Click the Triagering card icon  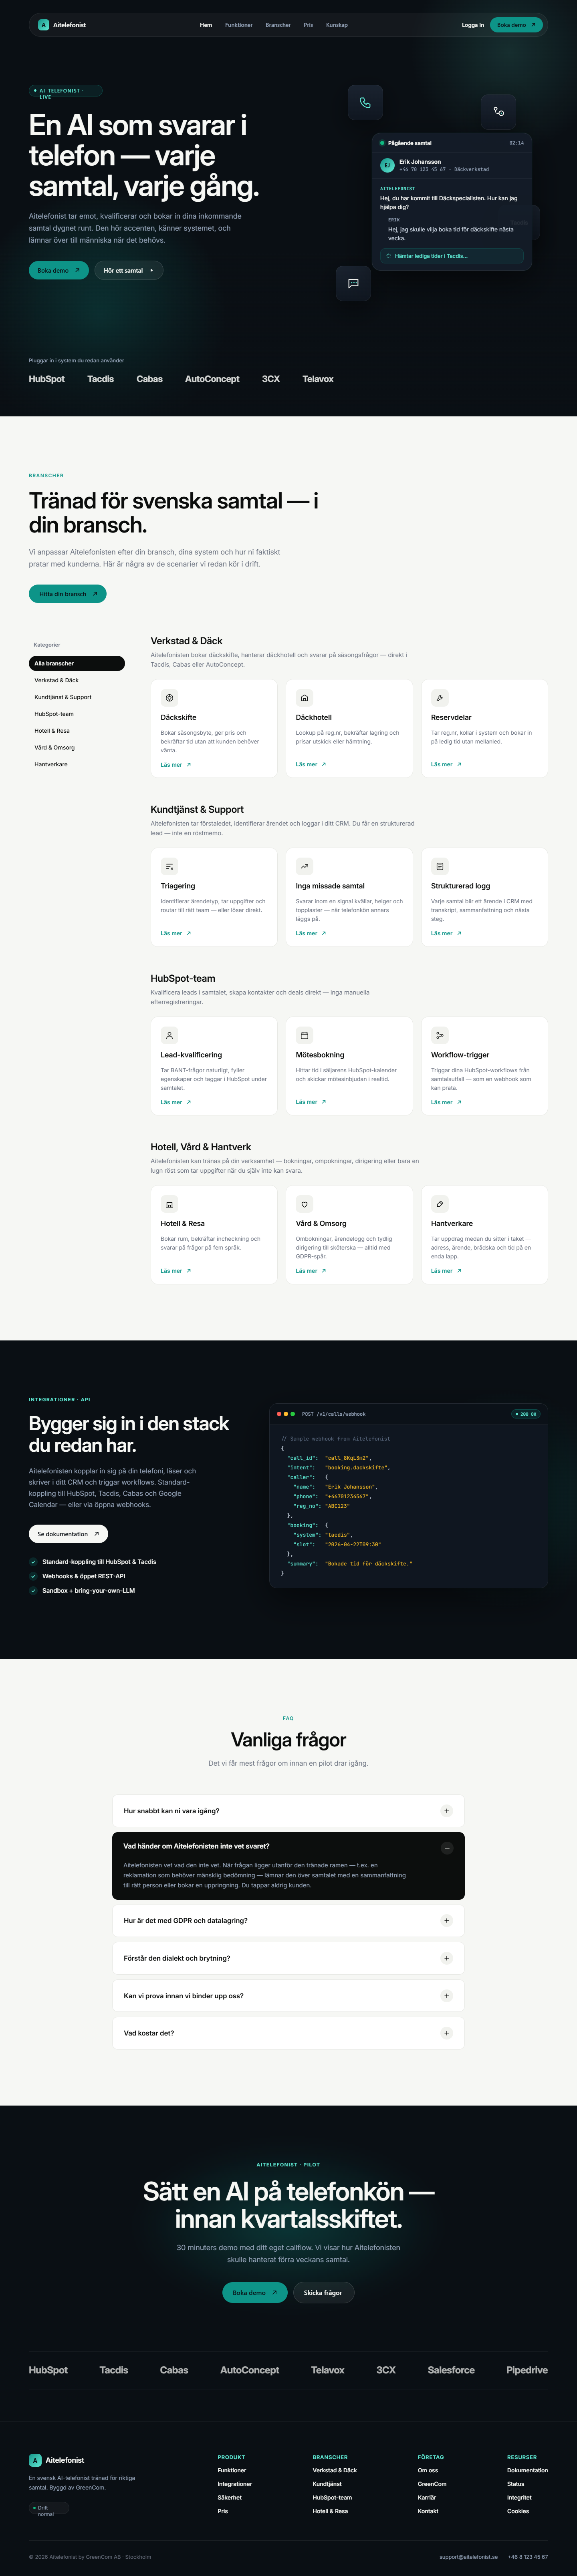[x=170, y=866]
